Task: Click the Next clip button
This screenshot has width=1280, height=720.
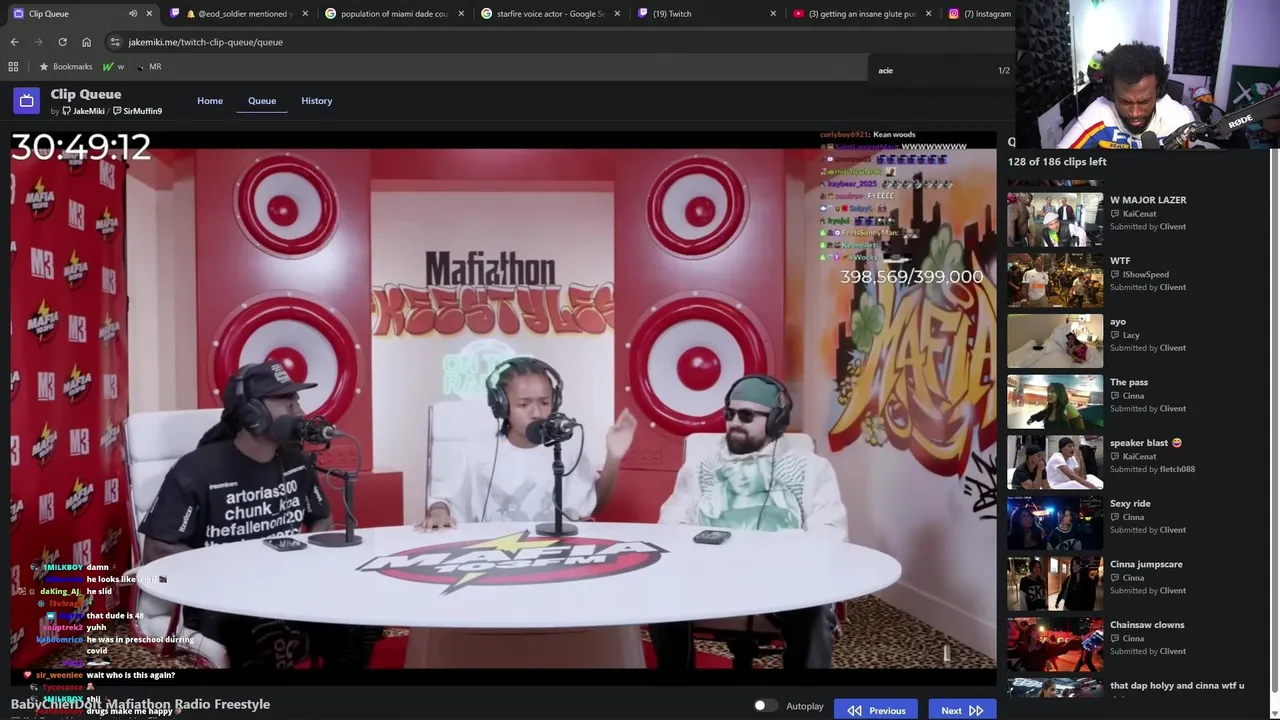Action: (962, 710)
